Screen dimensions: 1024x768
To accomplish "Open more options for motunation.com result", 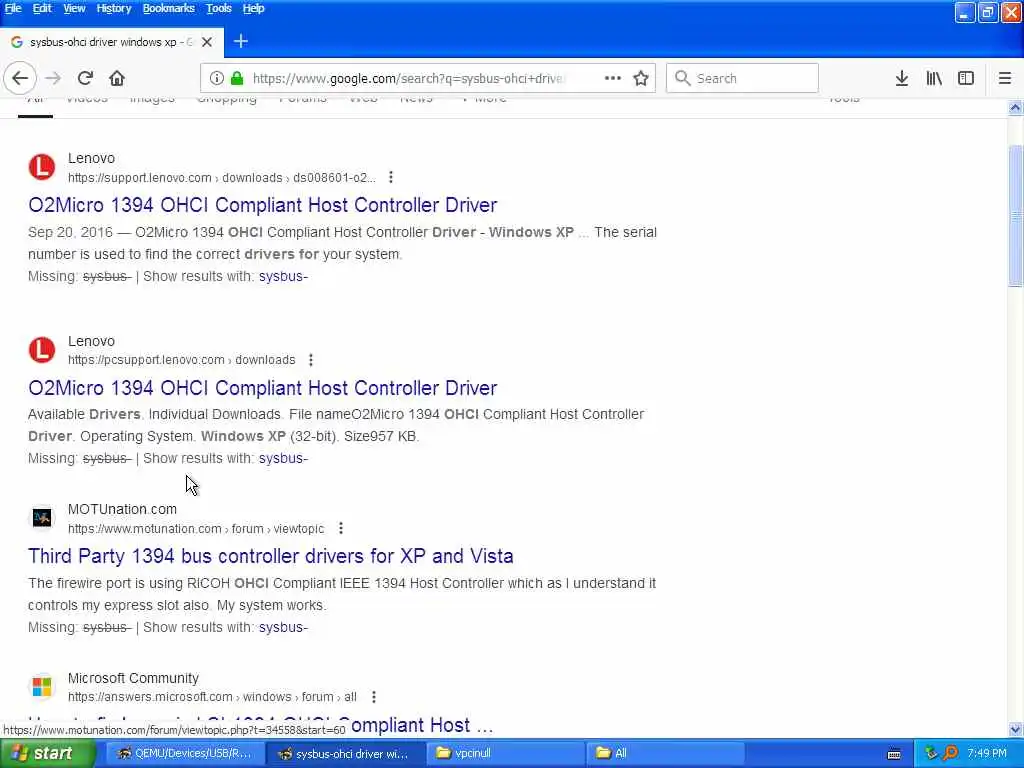I will 341,528.
